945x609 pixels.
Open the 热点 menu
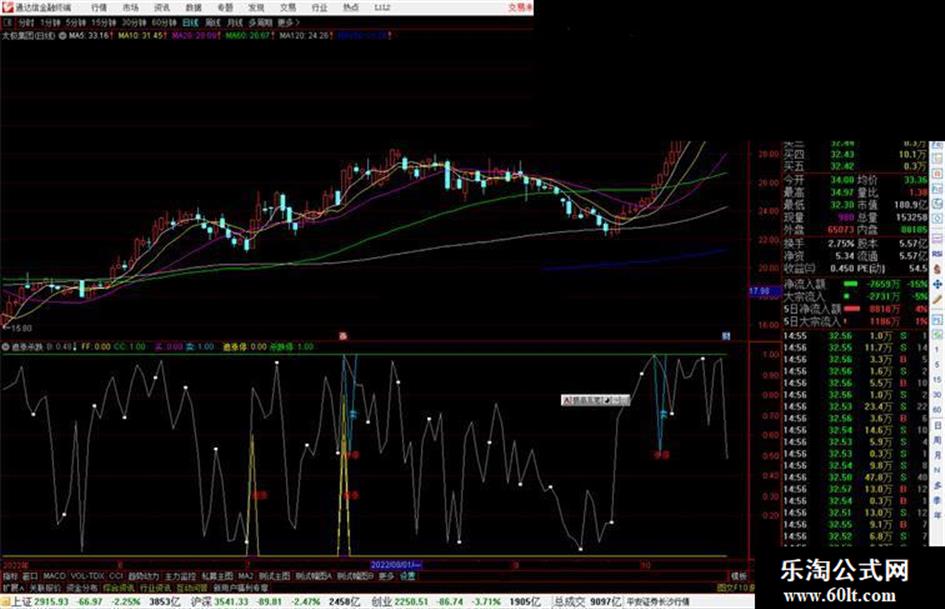(x=351, y=8)
